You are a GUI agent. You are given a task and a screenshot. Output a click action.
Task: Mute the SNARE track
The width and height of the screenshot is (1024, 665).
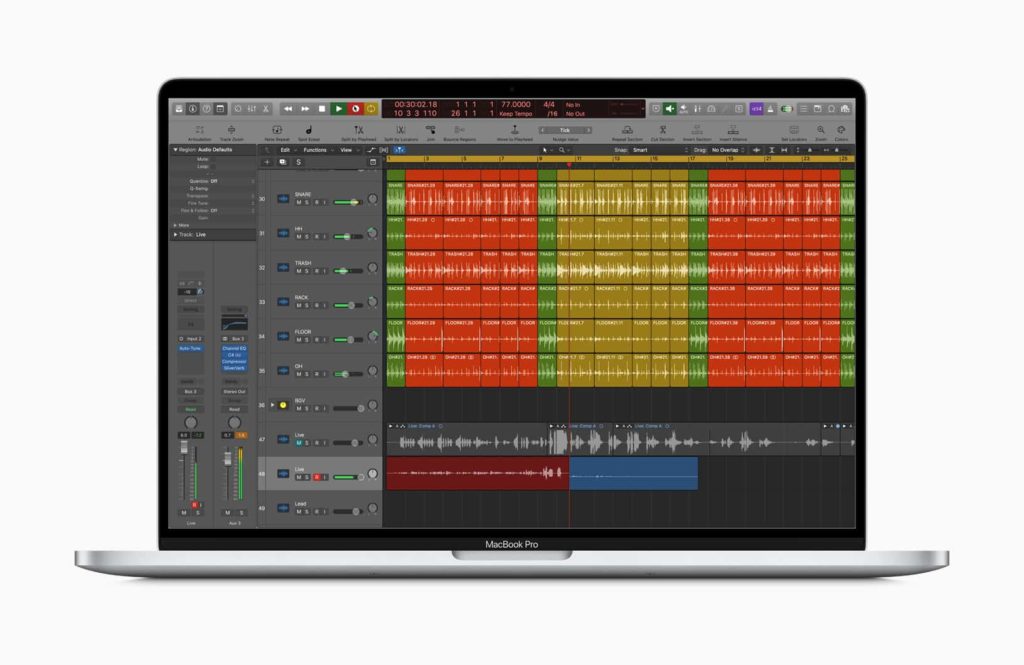click(301, 202)
